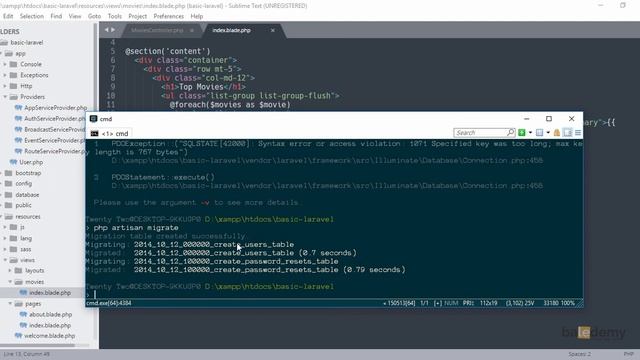Click the PHP syntax selector in status bar
Viewport: 640px width, 360px height.
pyautogui.click(x=628, y=354)
